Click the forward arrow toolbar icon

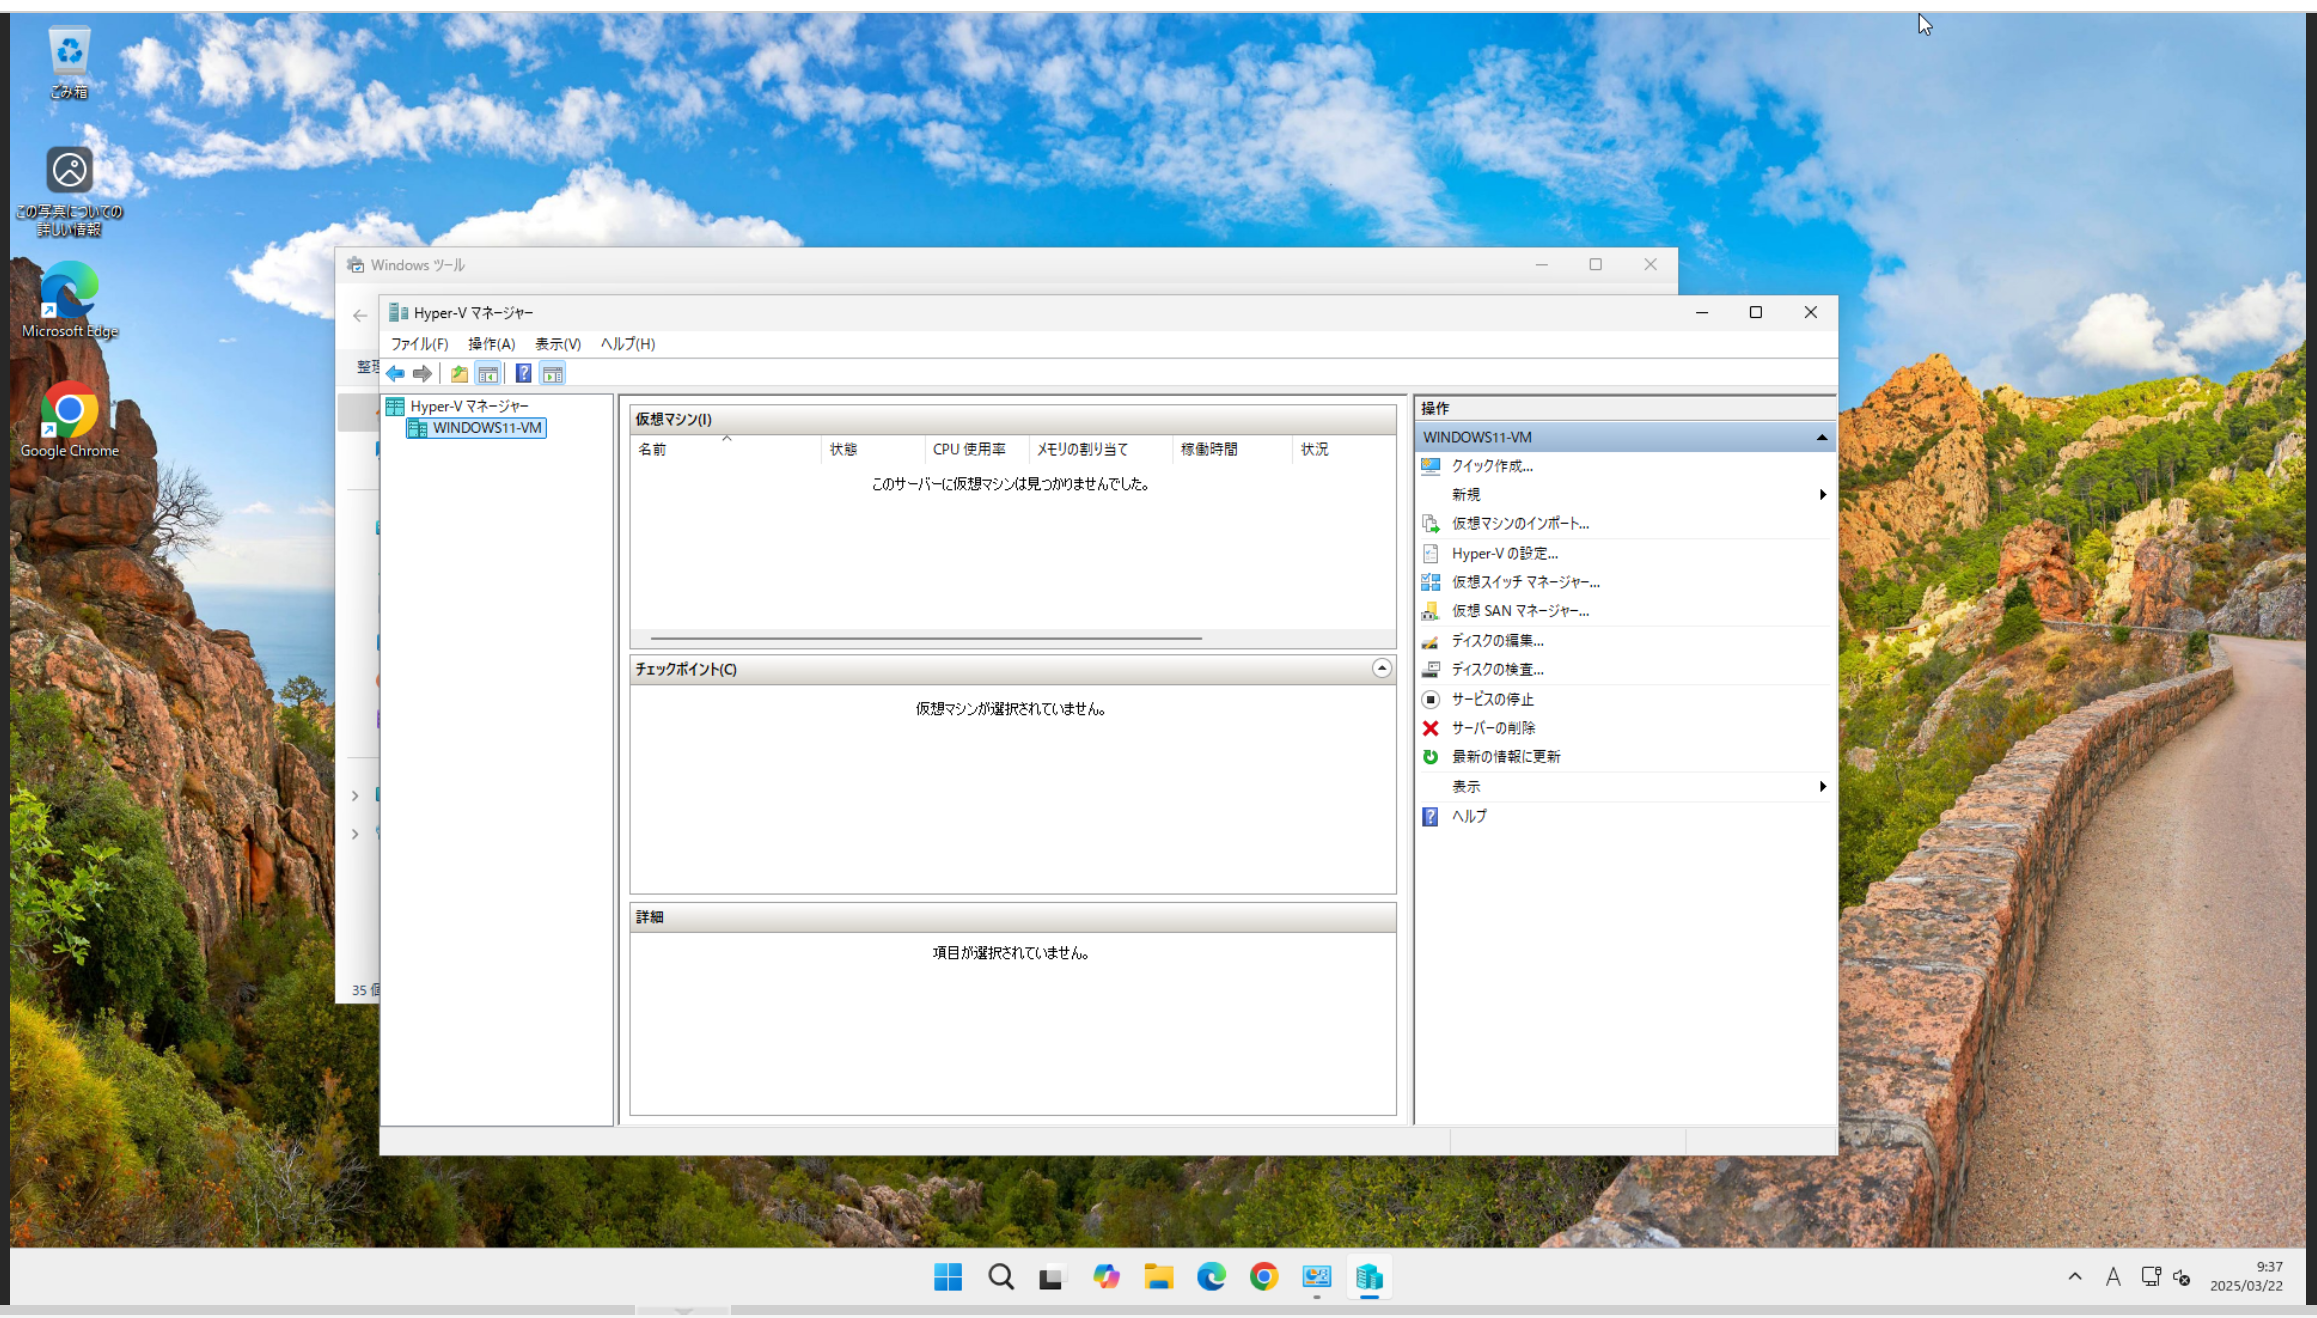point(422,374)
